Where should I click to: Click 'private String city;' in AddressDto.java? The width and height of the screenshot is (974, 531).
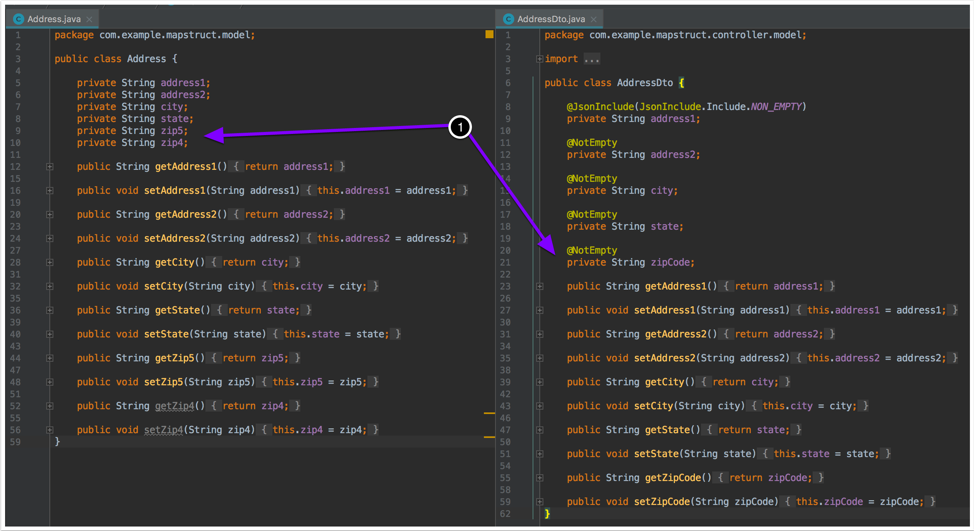(622, 191)
